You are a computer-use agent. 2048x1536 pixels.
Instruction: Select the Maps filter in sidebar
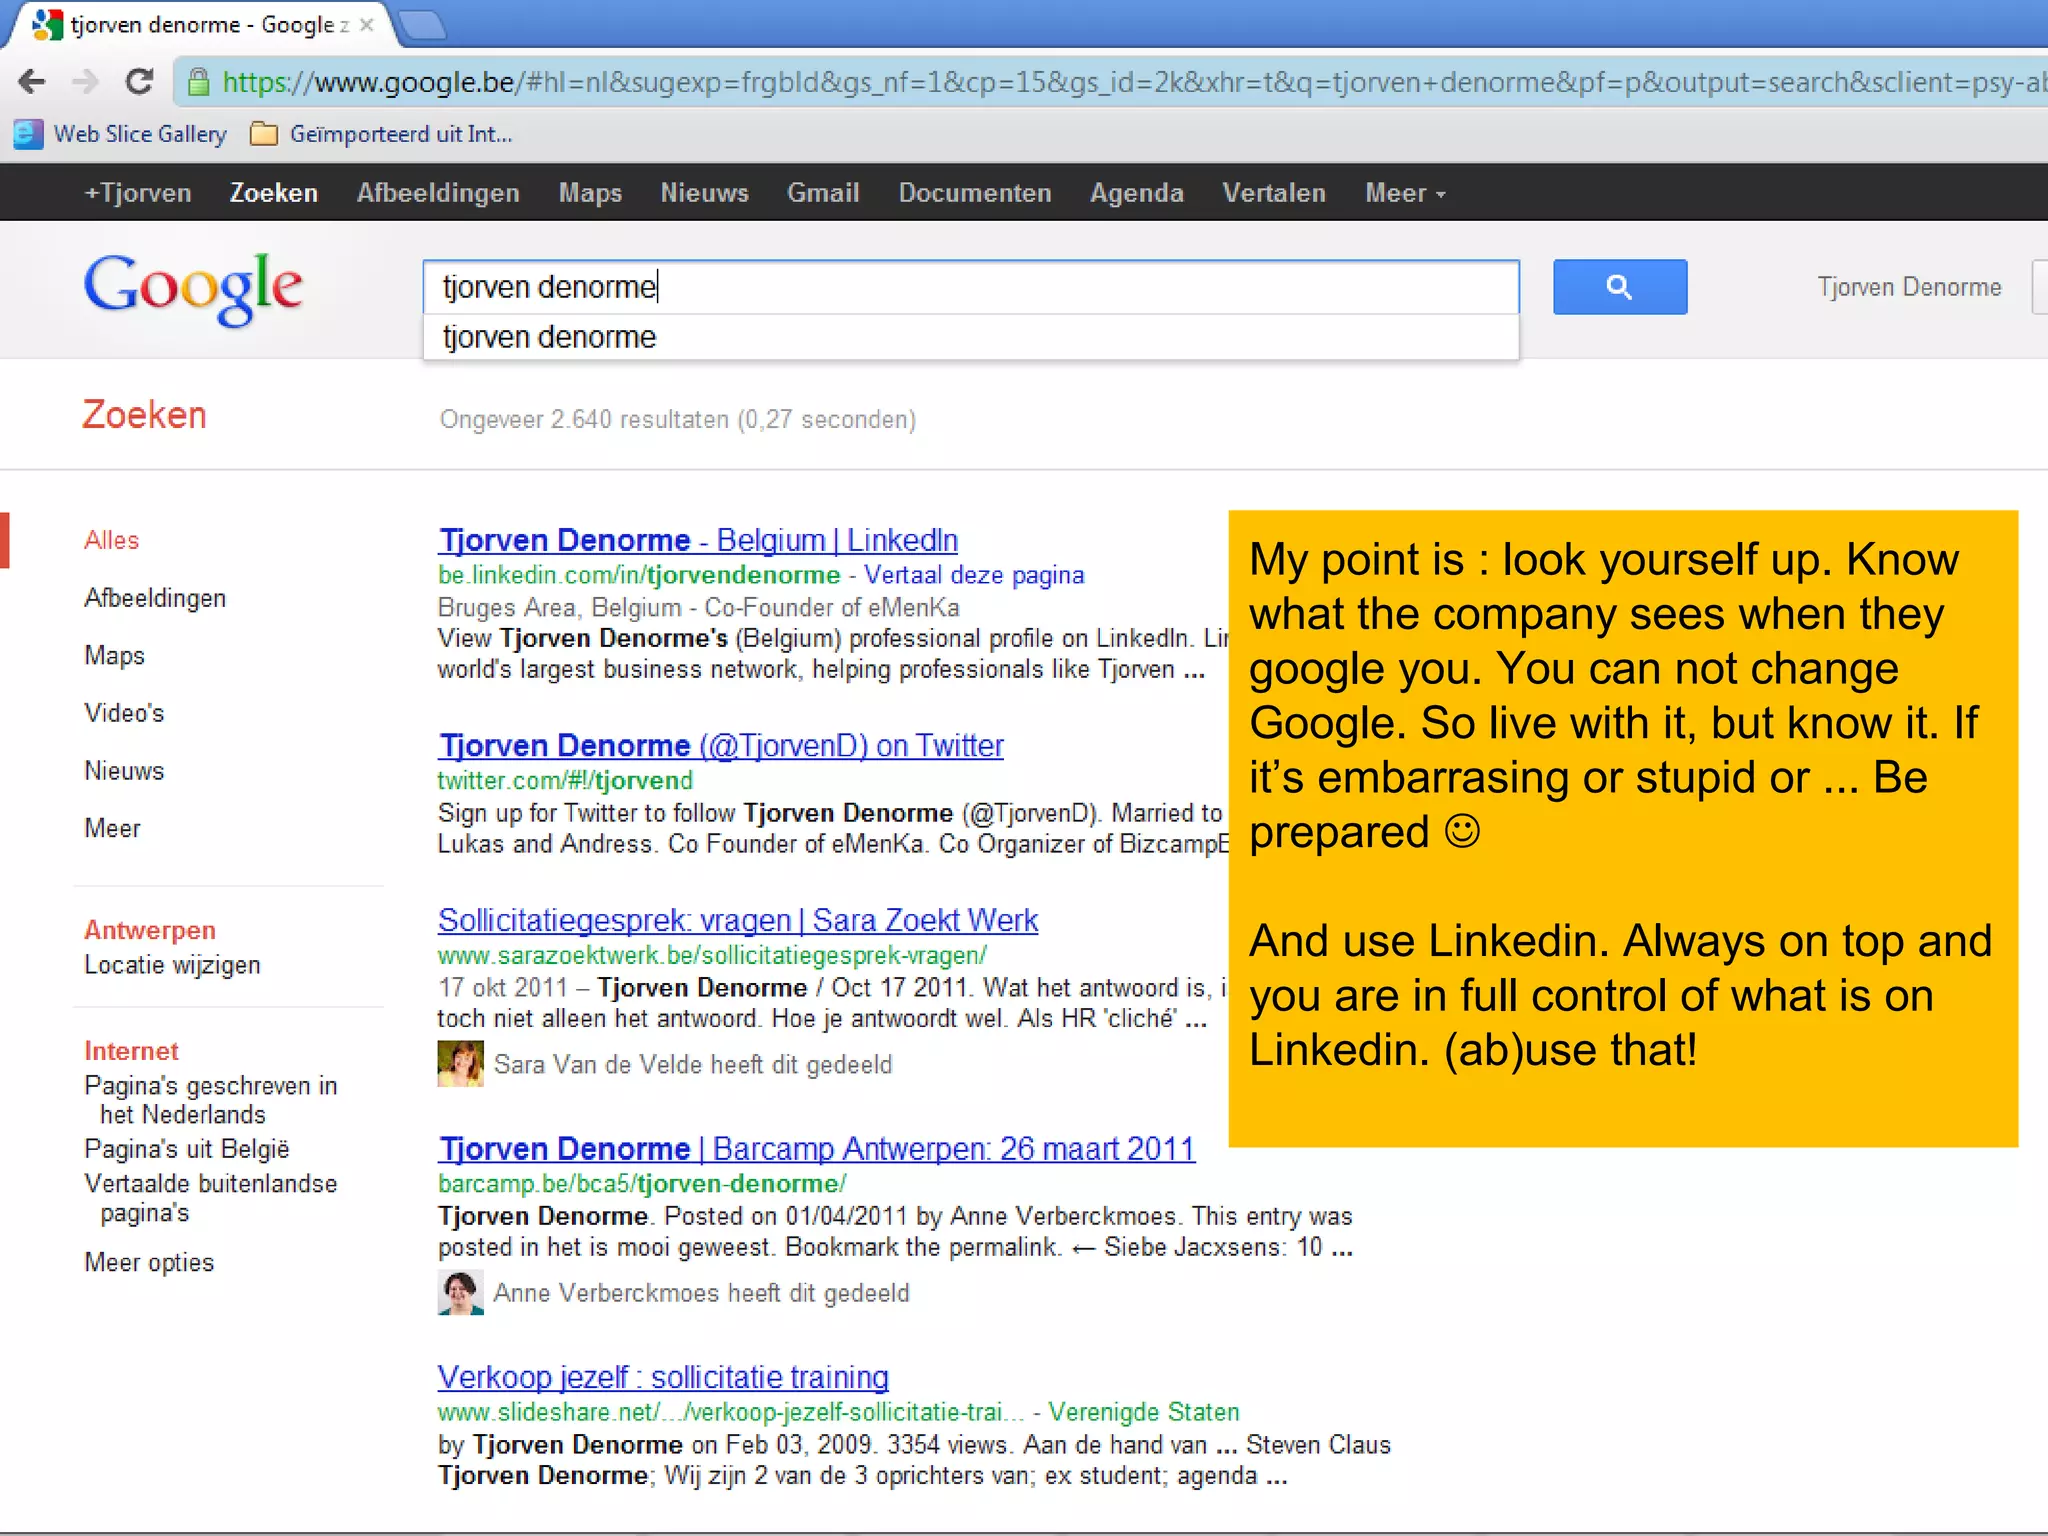114,655
